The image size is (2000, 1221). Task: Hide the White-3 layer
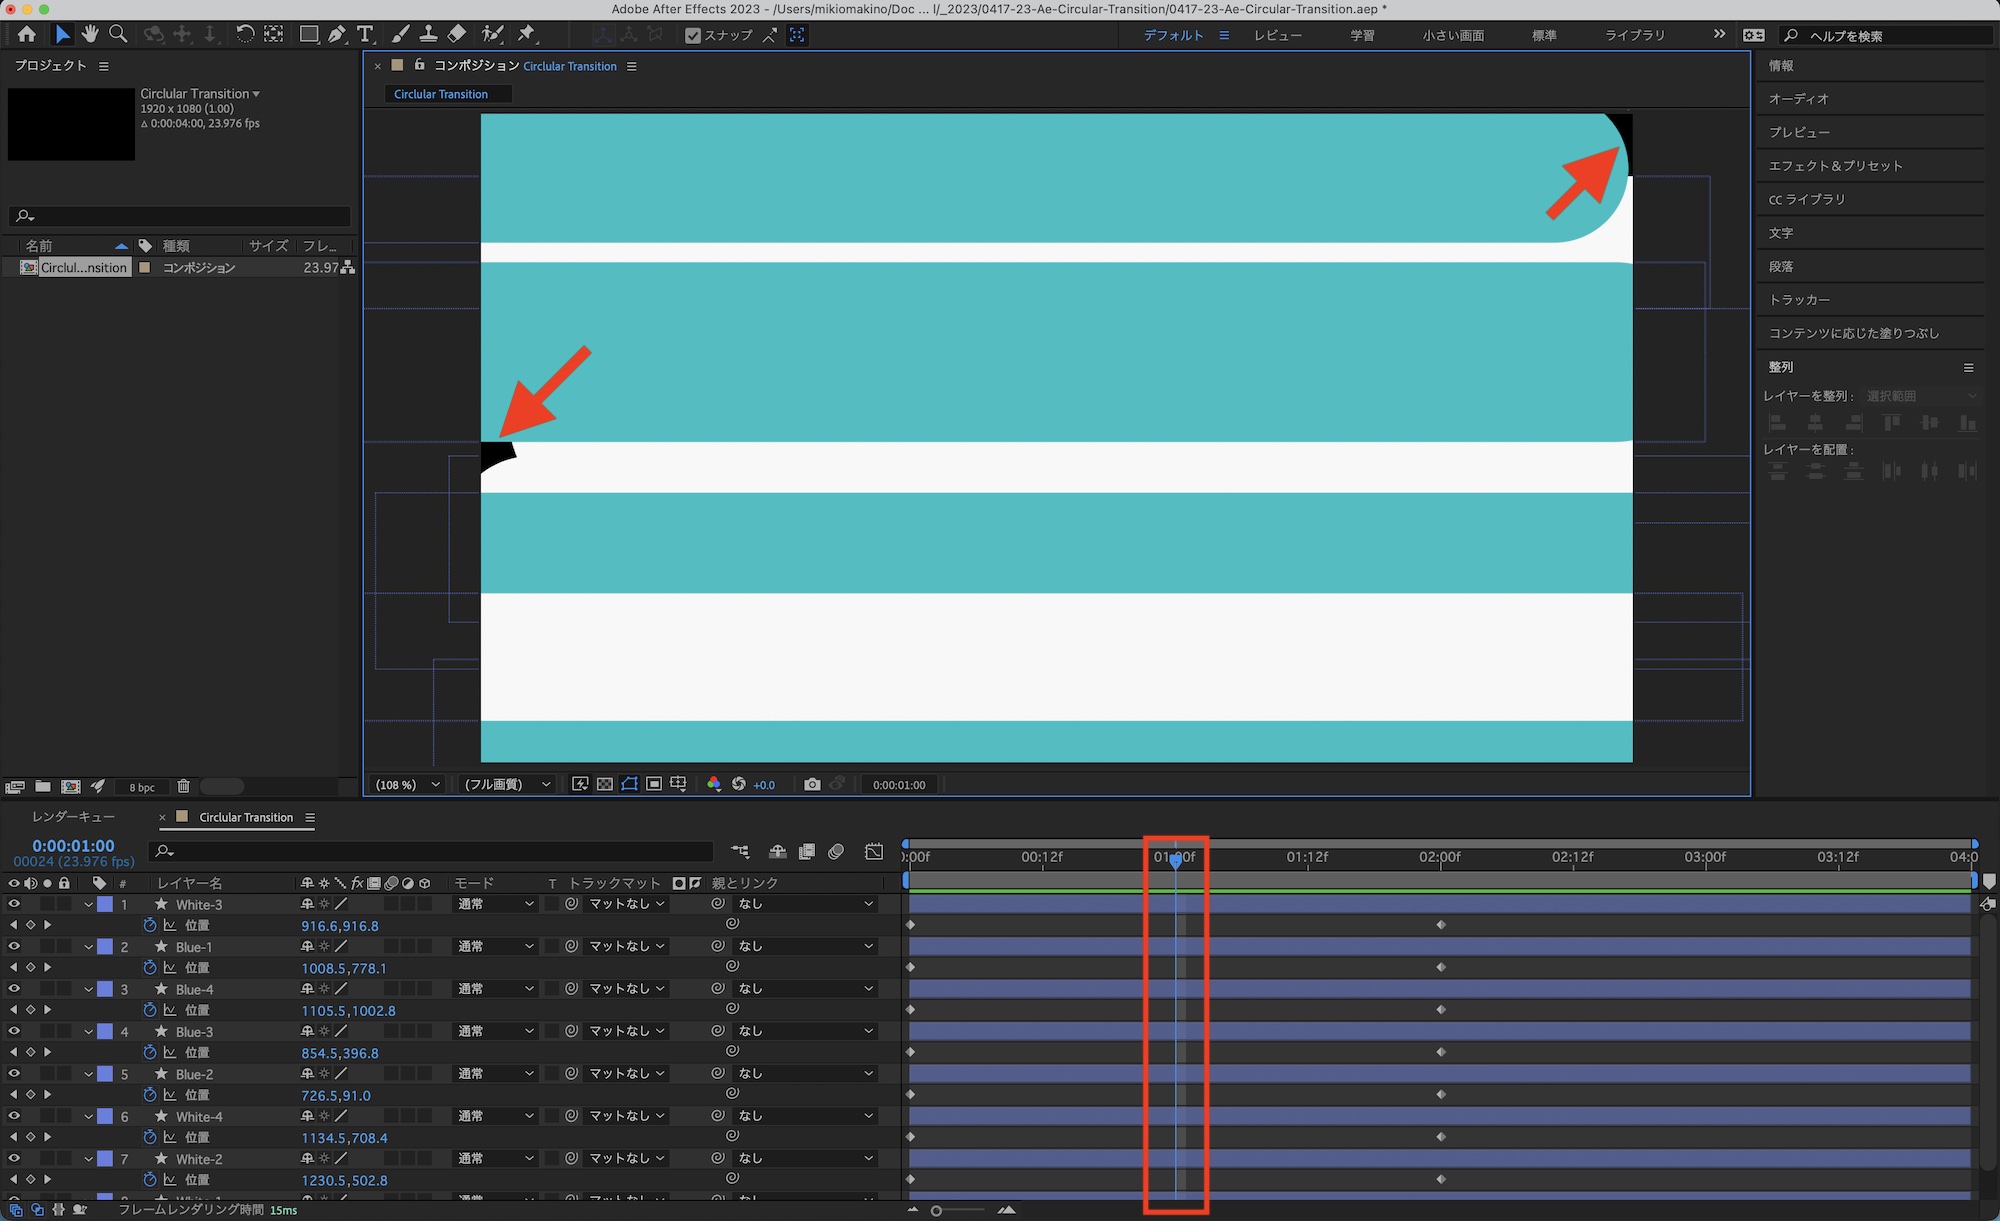click(14, 904)
